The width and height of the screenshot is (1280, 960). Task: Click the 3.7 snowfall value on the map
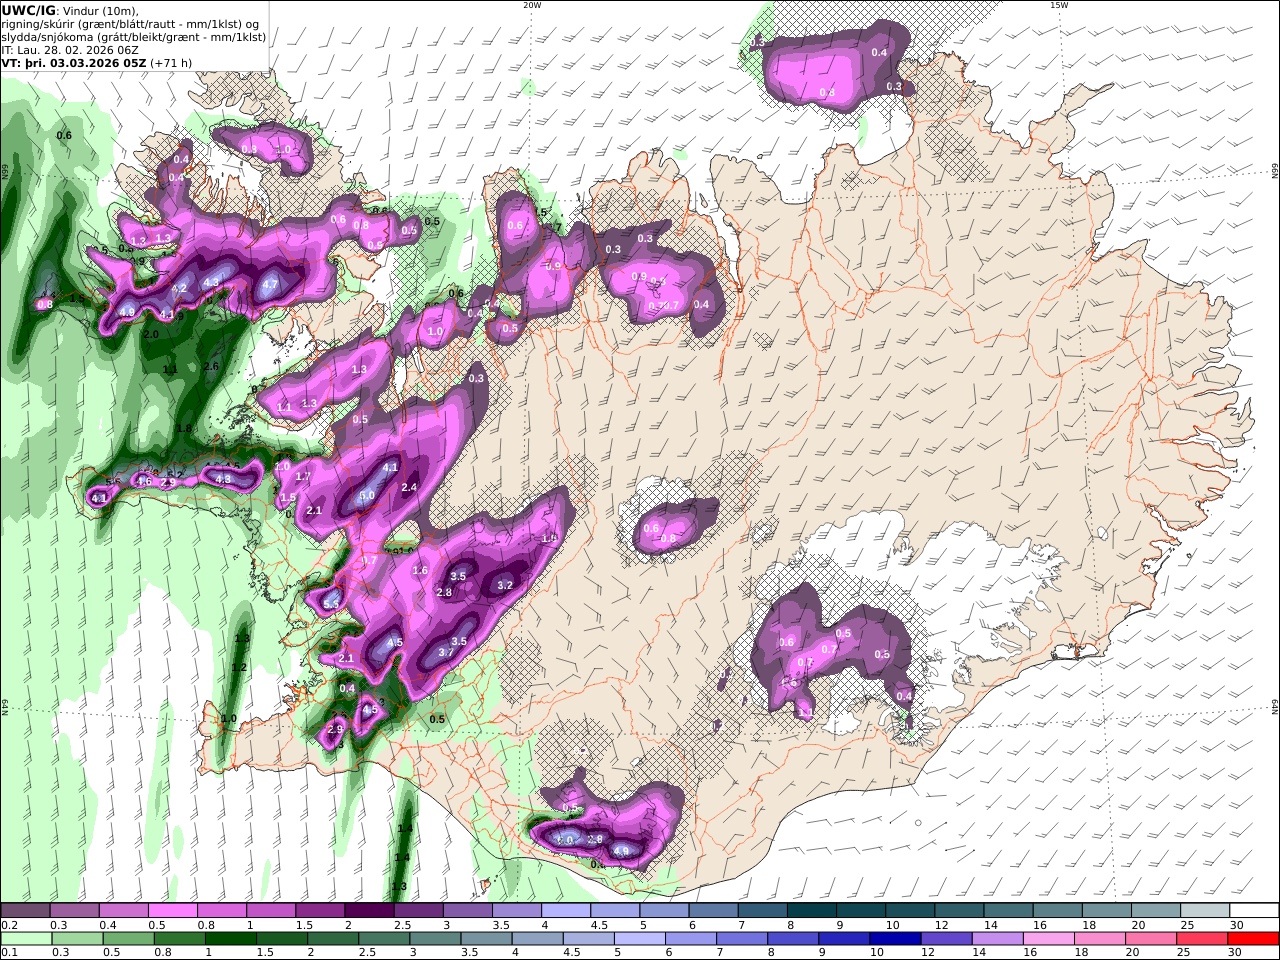point(446,652)
